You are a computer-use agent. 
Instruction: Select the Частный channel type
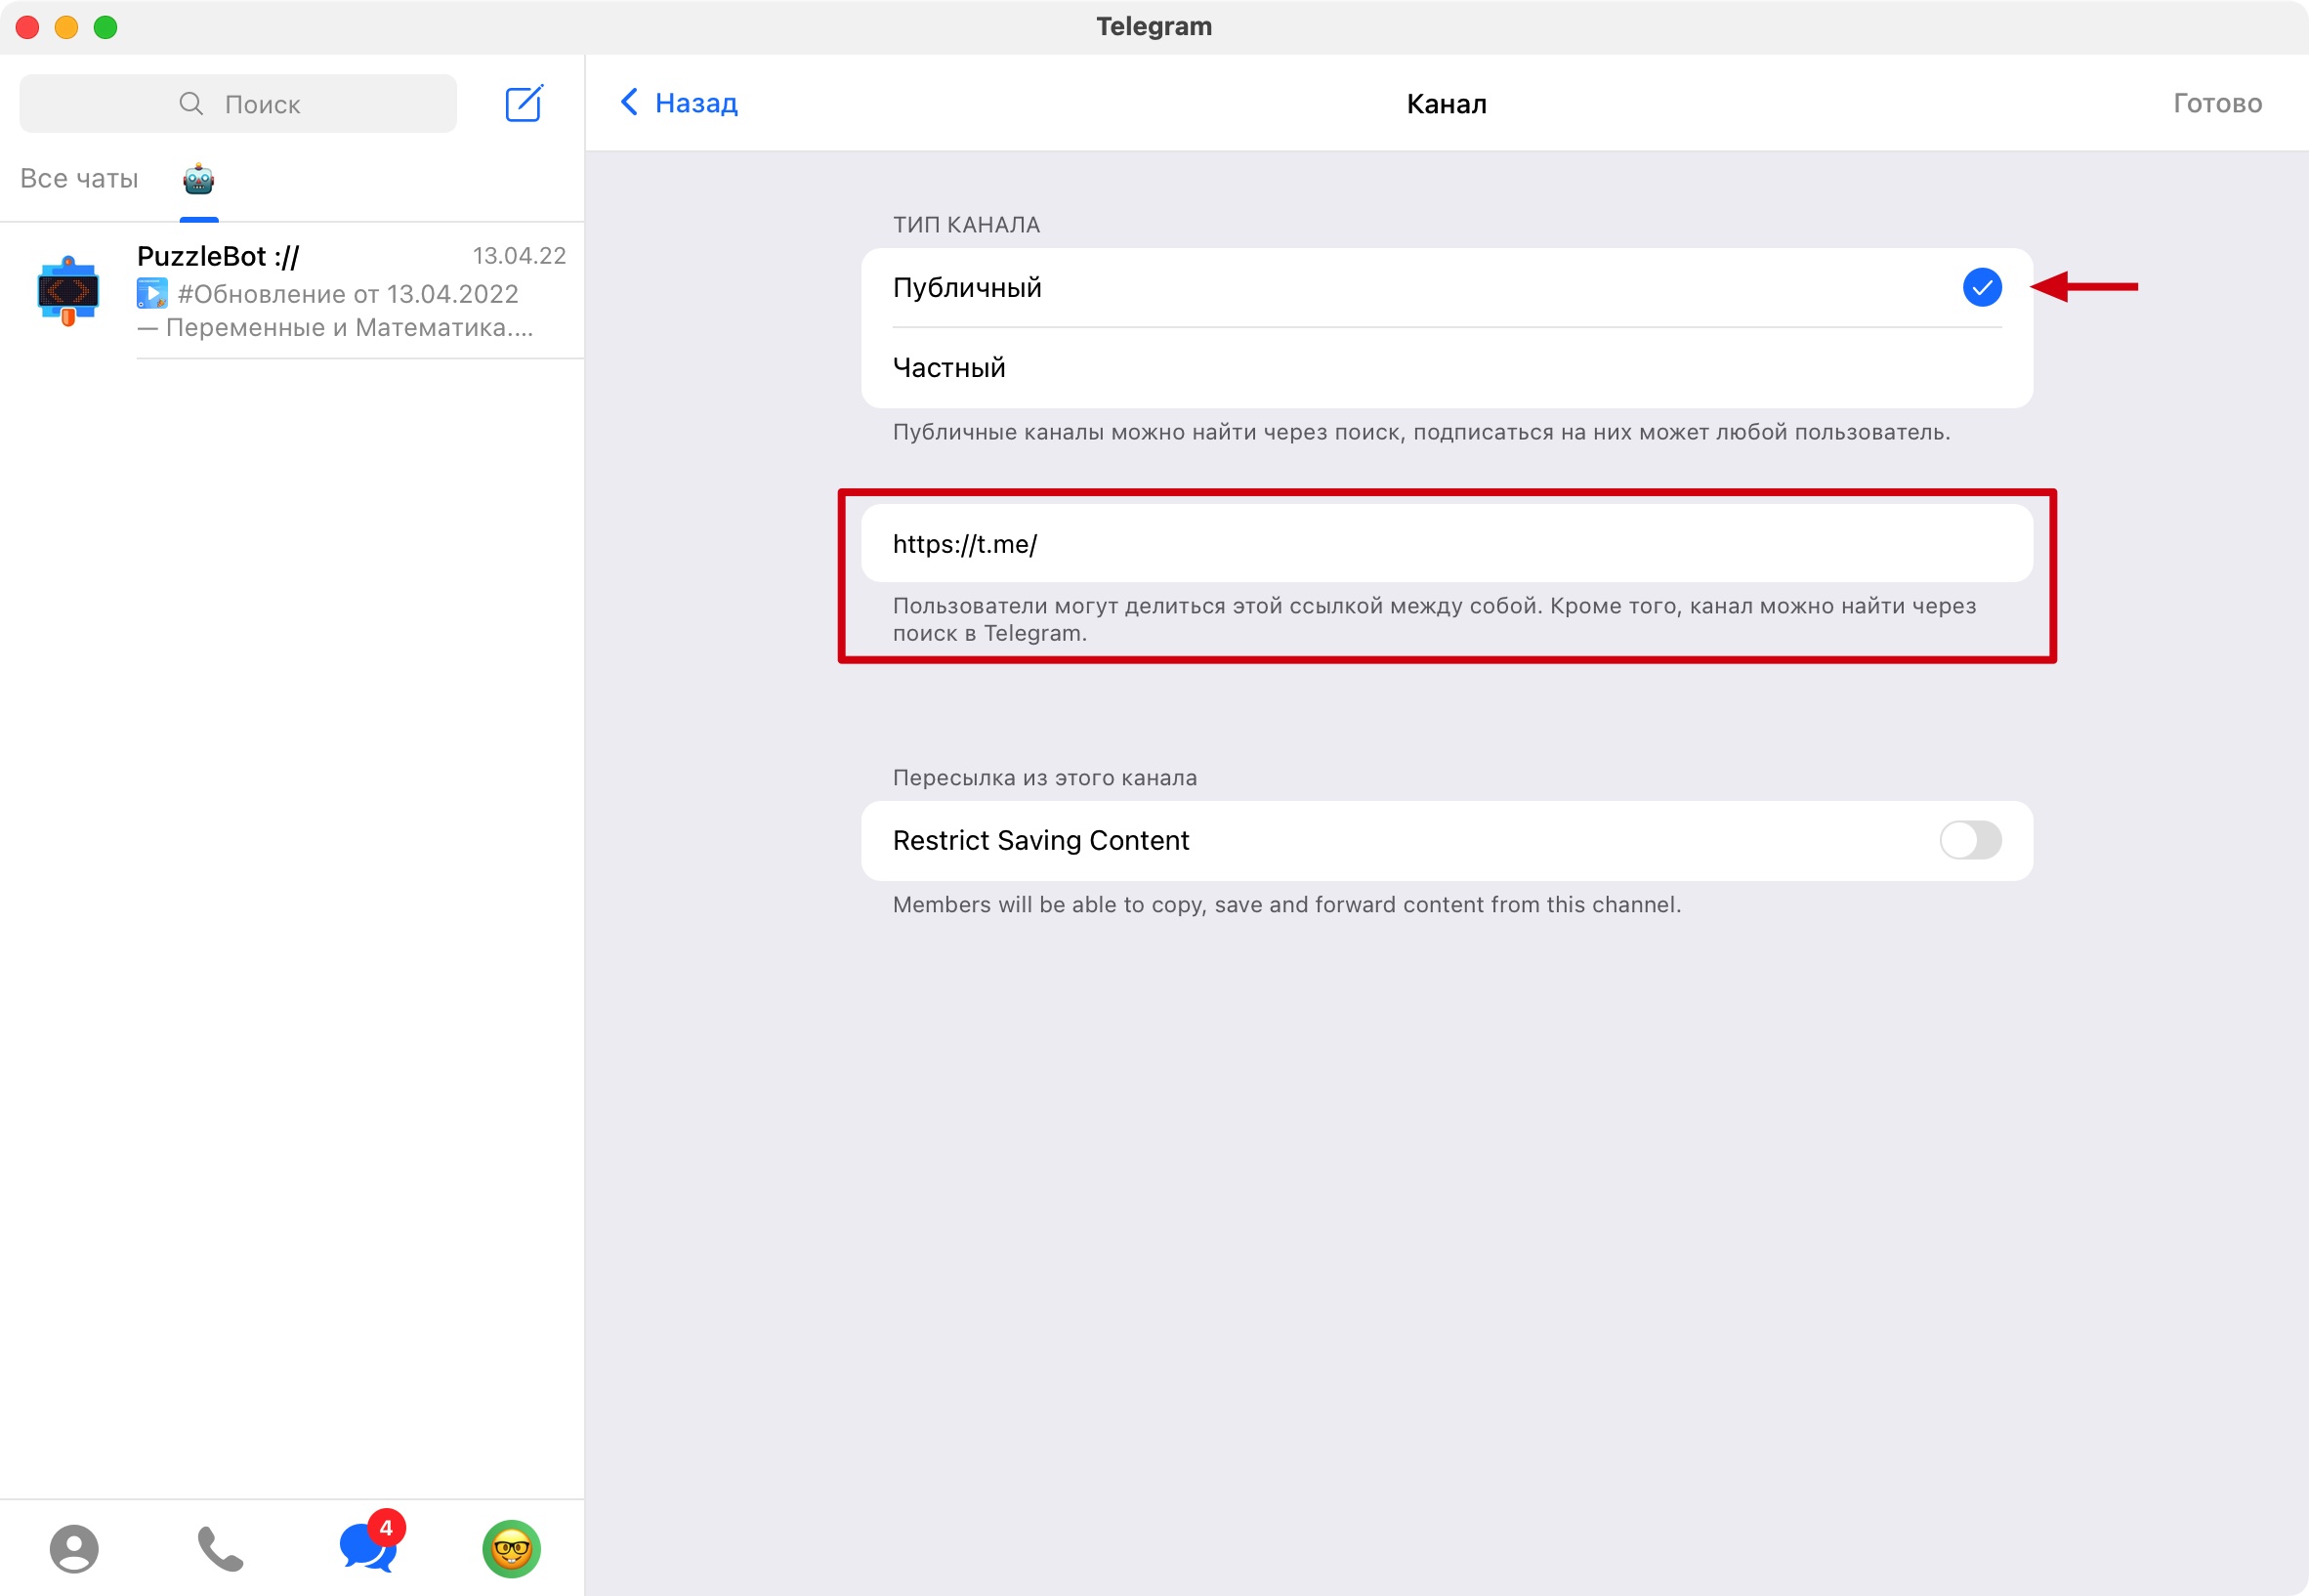[x=1446, y=368]
